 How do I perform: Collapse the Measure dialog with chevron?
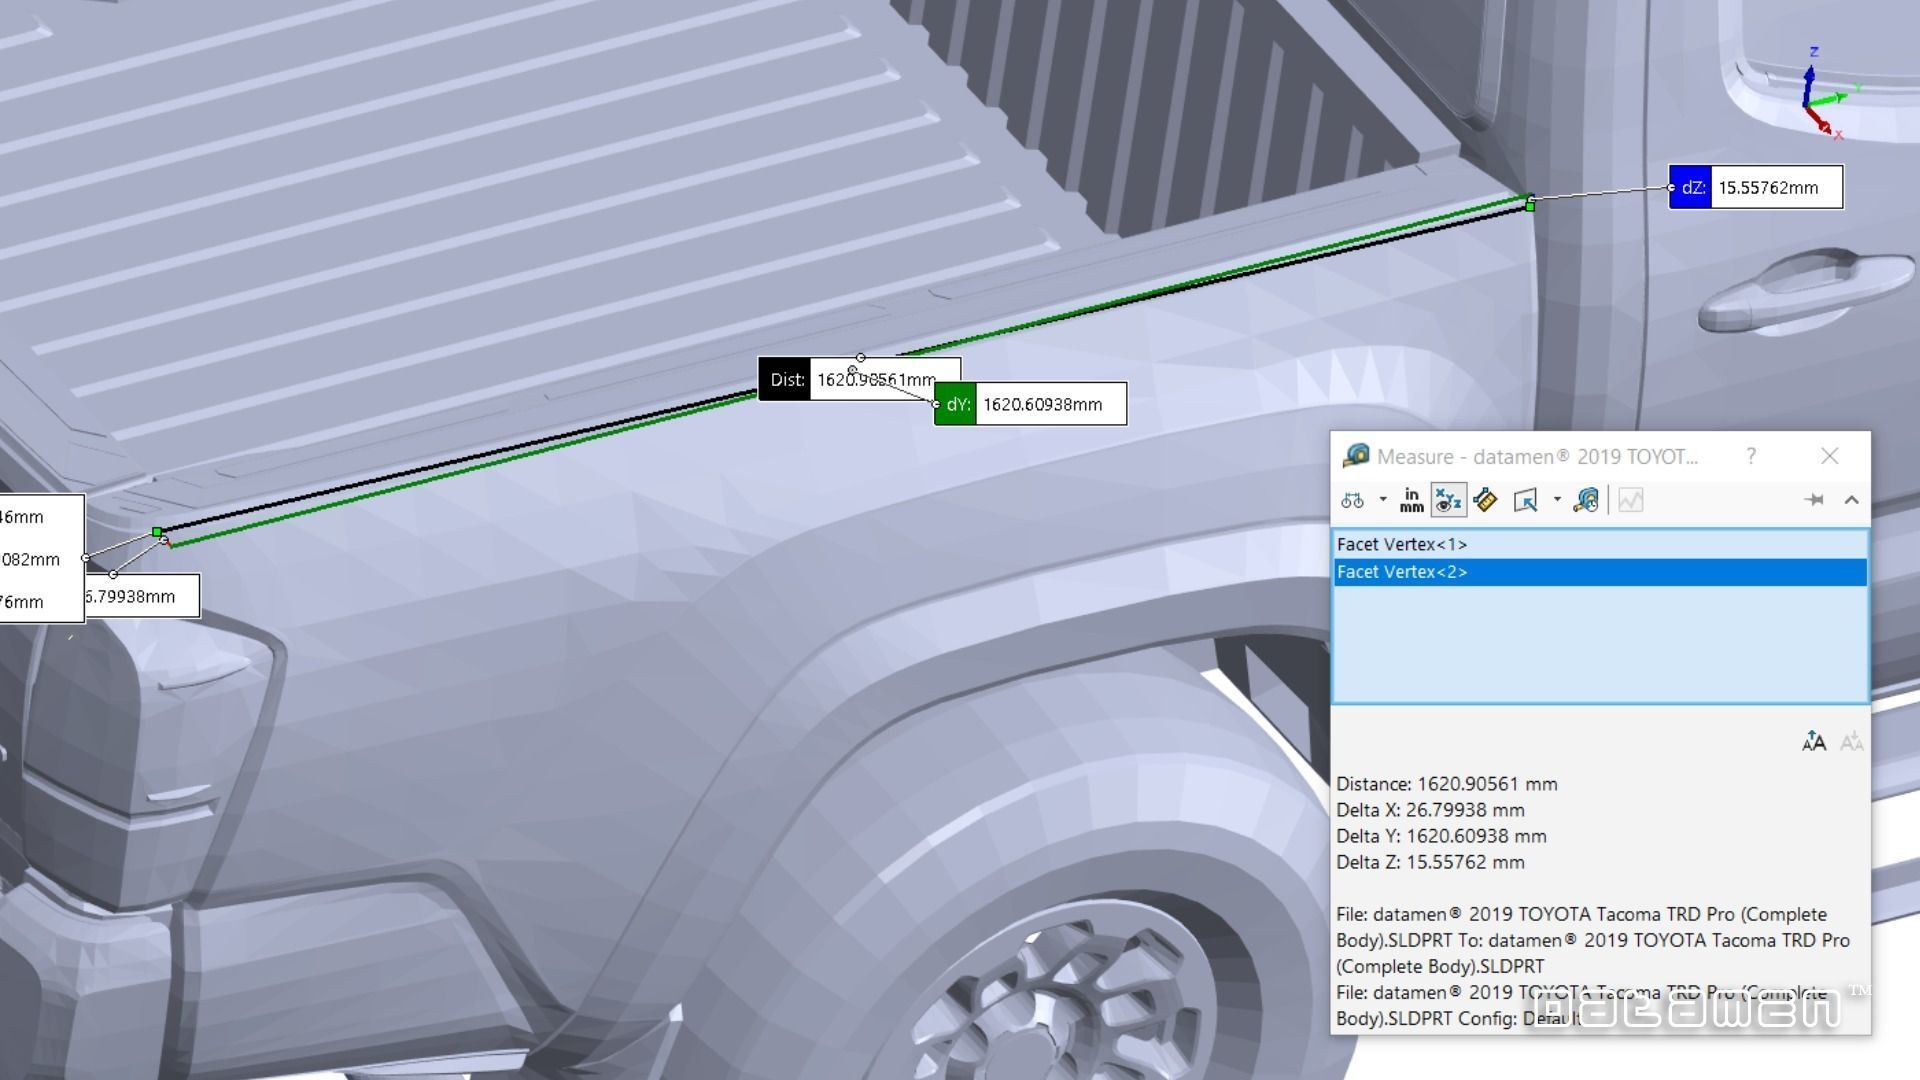pos(1852,500)
